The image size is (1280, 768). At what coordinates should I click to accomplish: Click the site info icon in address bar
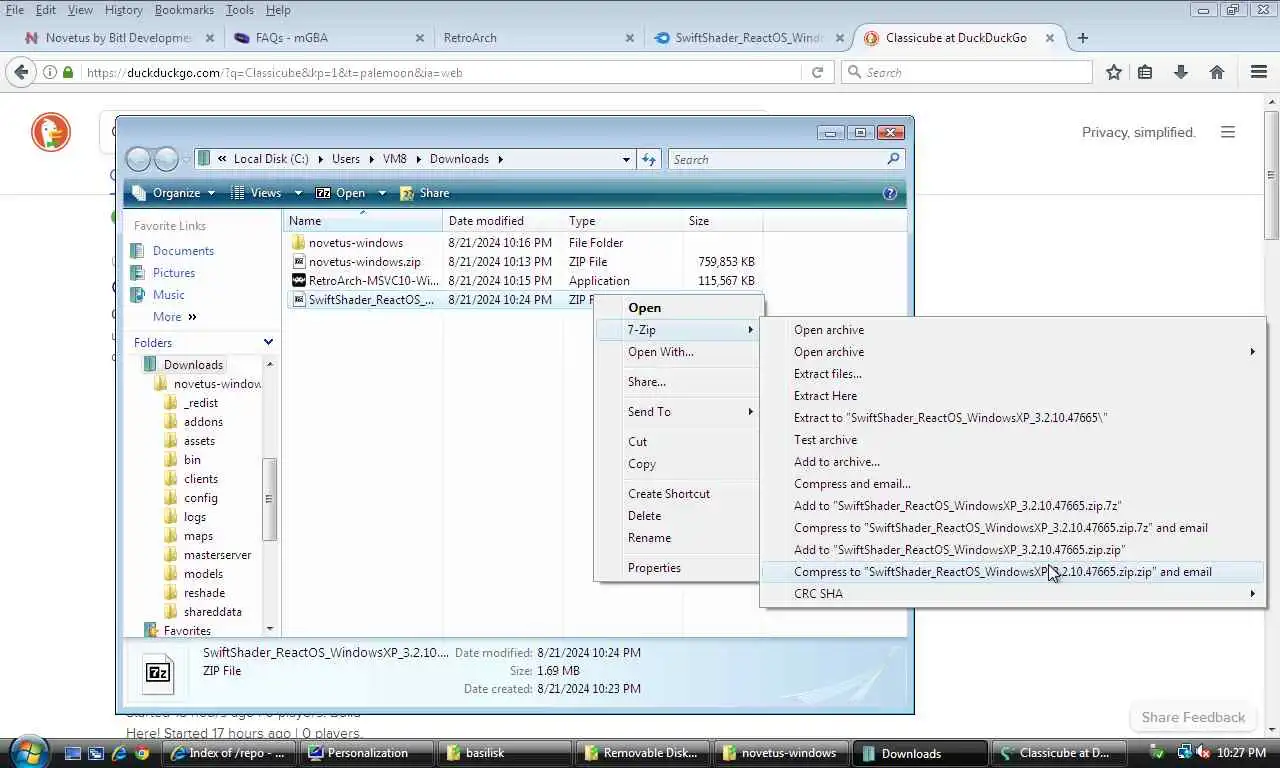(x=51, y=72)
